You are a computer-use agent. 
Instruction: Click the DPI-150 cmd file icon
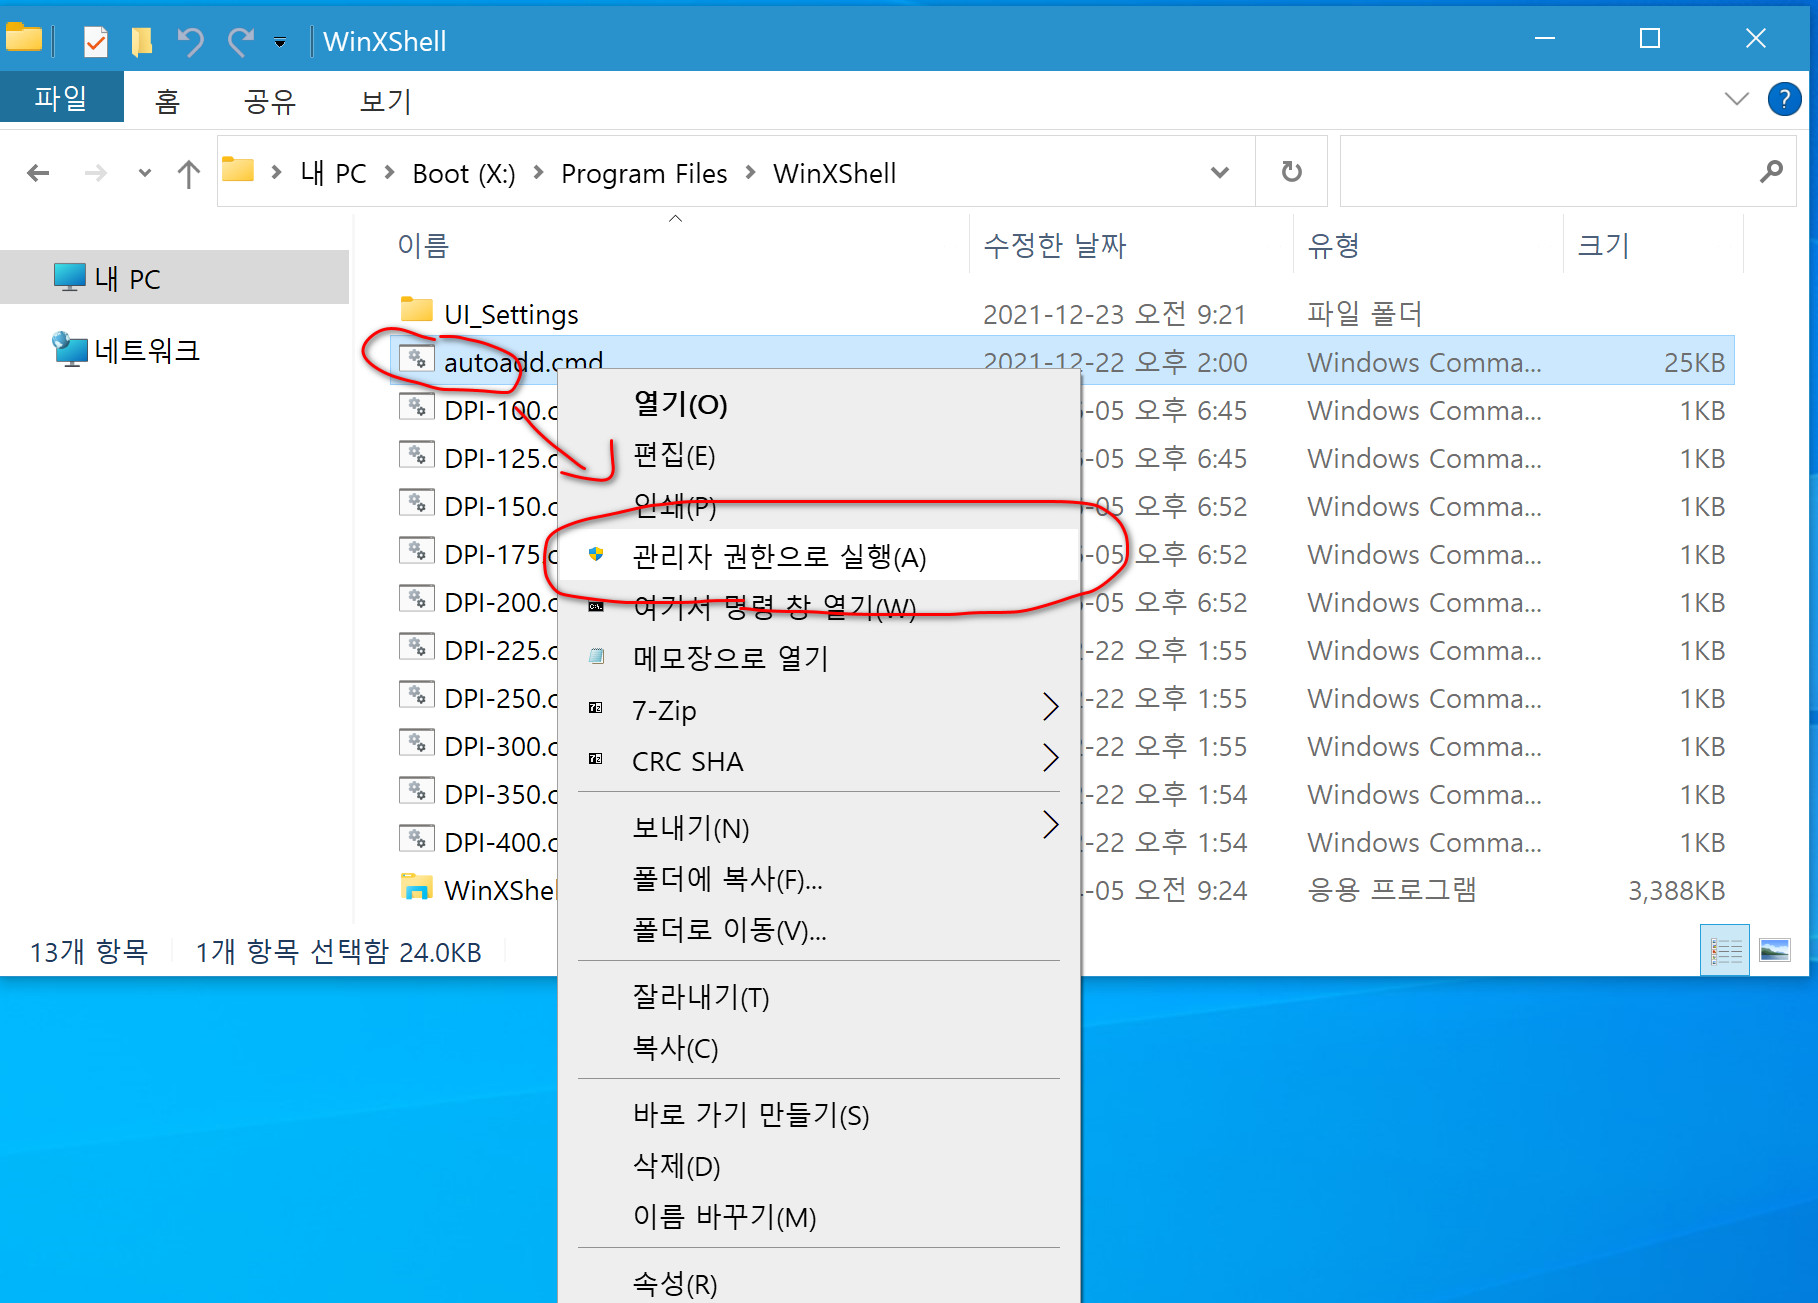coord(416,504)
